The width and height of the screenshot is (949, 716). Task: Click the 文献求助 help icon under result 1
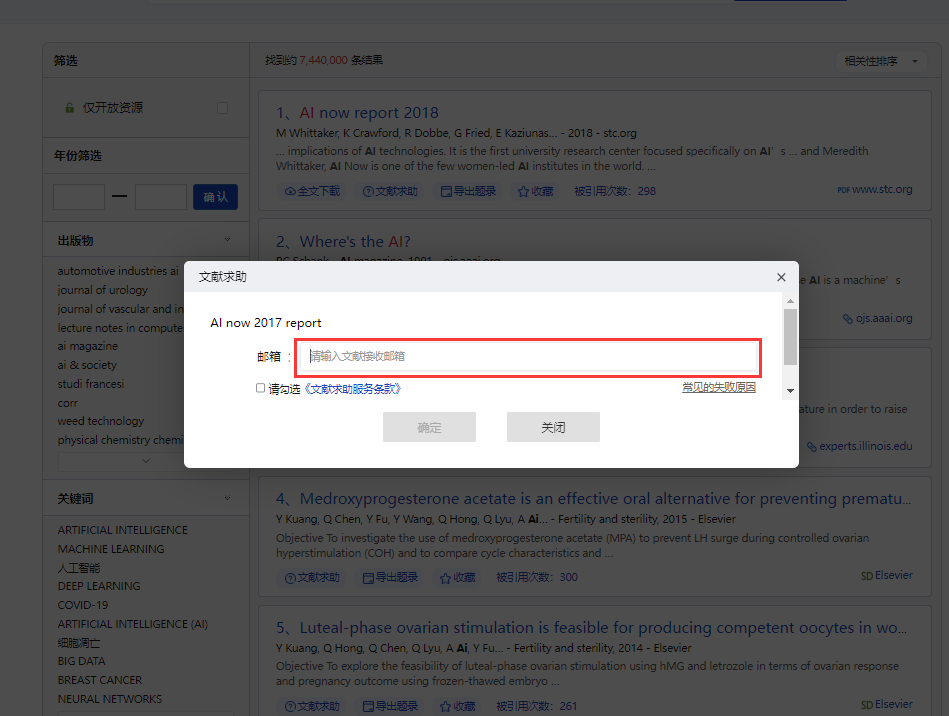click(x=368, y=191)
